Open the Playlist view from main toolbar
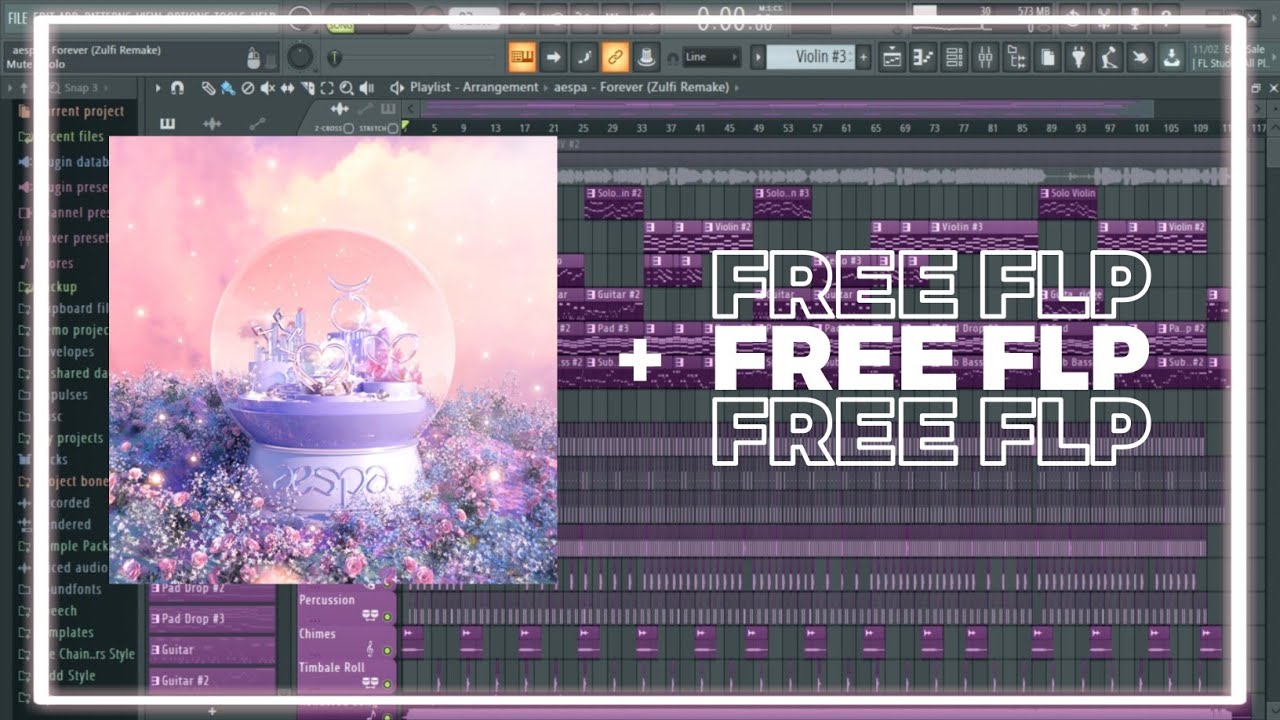 pos(892,58)
